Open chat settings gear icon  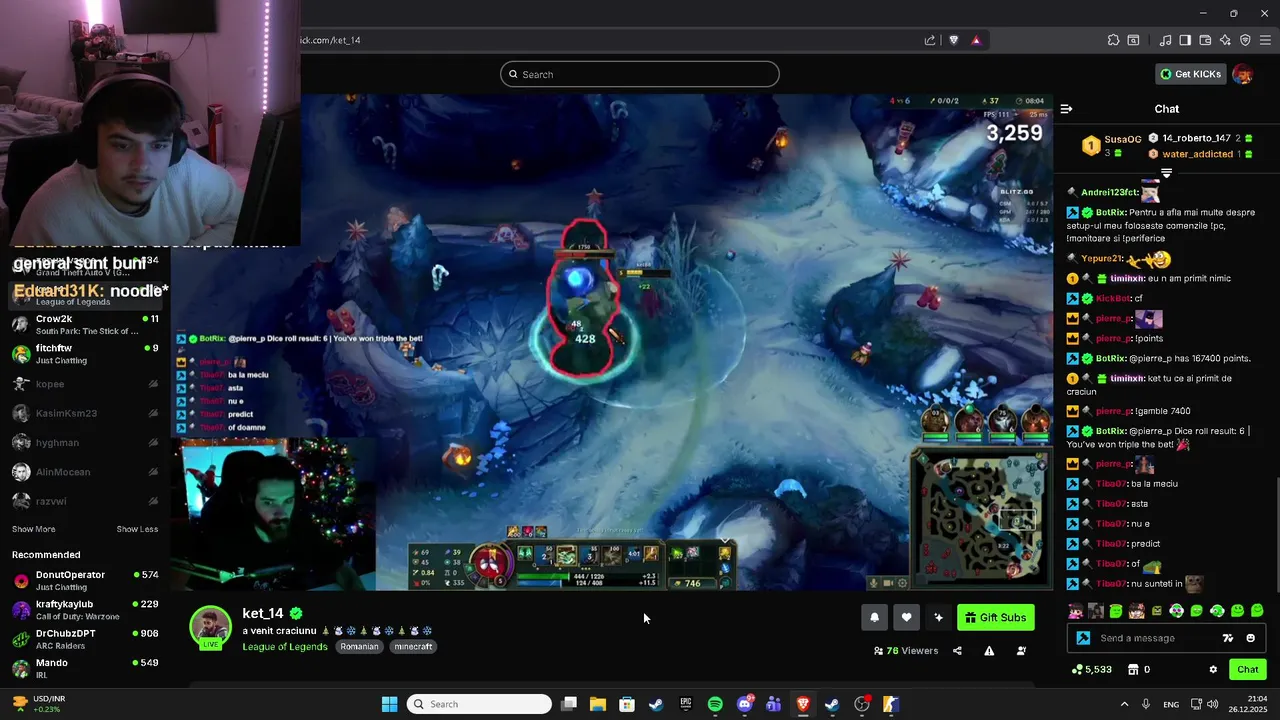click(x=1213, y=670)
